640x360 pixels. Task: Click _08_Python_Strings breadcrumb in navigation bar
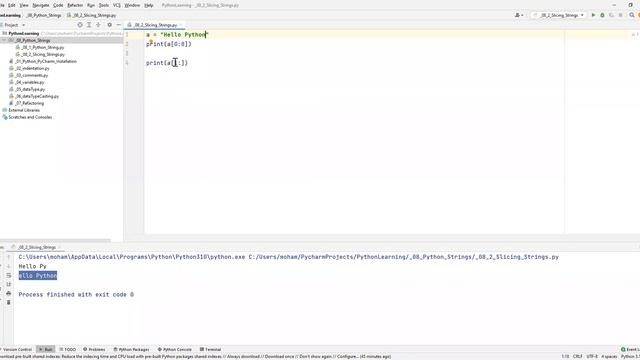coord(43,15)
